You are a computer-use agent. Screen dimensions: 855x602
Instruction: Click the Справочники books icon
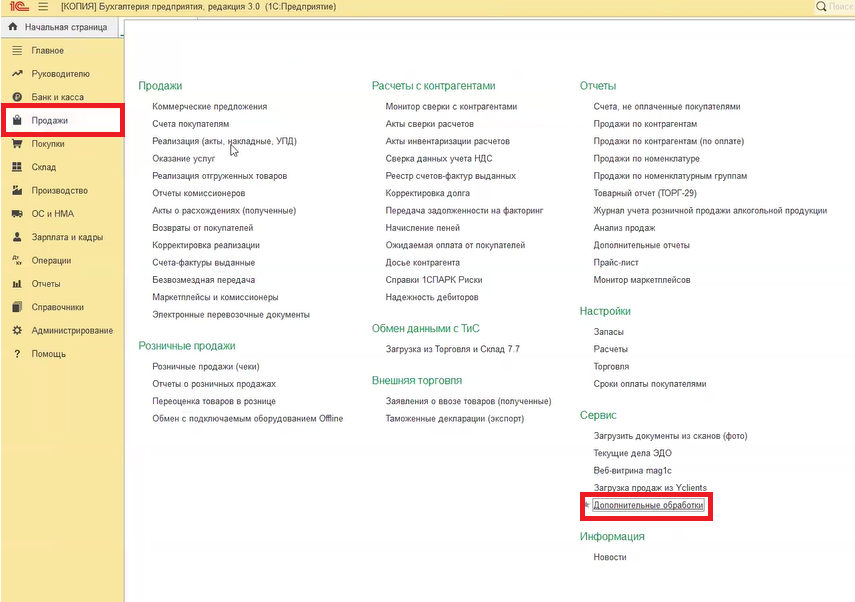(x=17, y=307)
